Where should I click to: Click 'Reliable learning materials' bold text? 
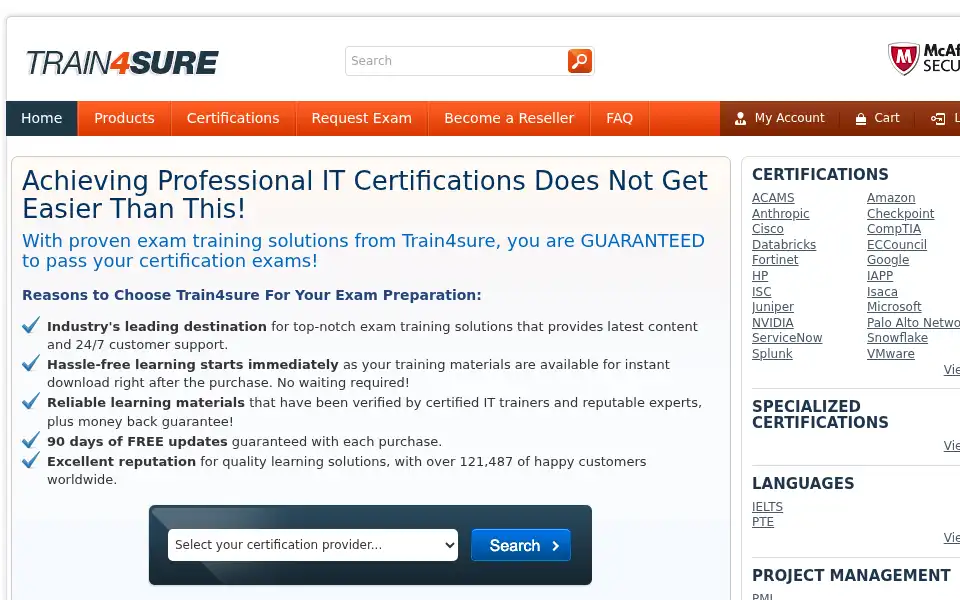tap(146, 402)
